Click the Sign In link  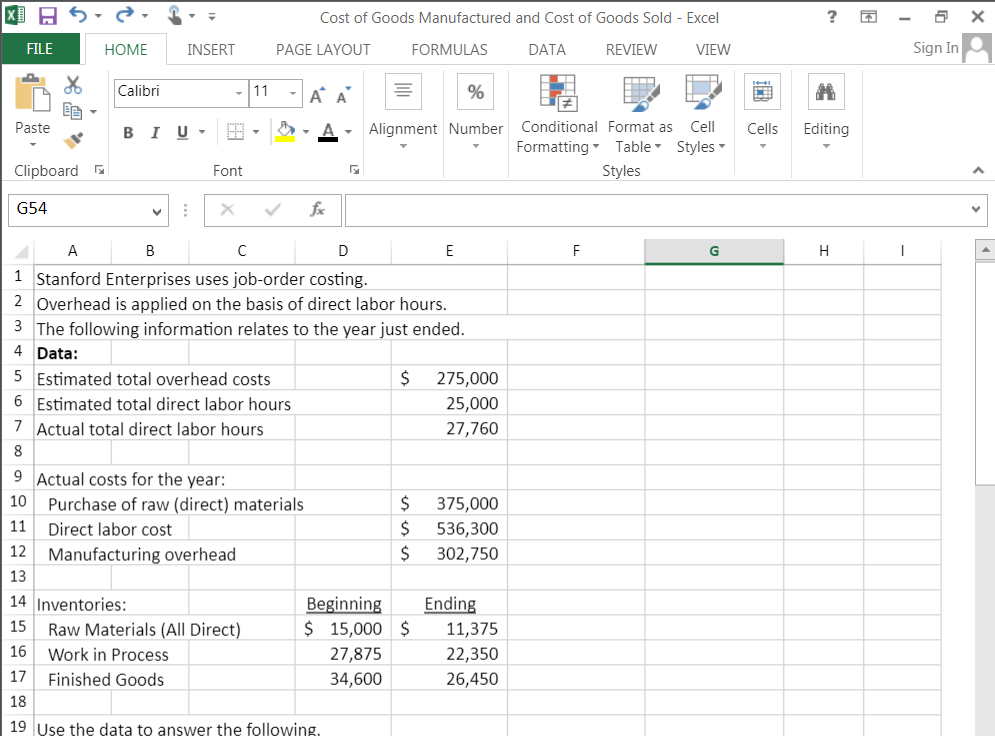[x=935, y=48]
